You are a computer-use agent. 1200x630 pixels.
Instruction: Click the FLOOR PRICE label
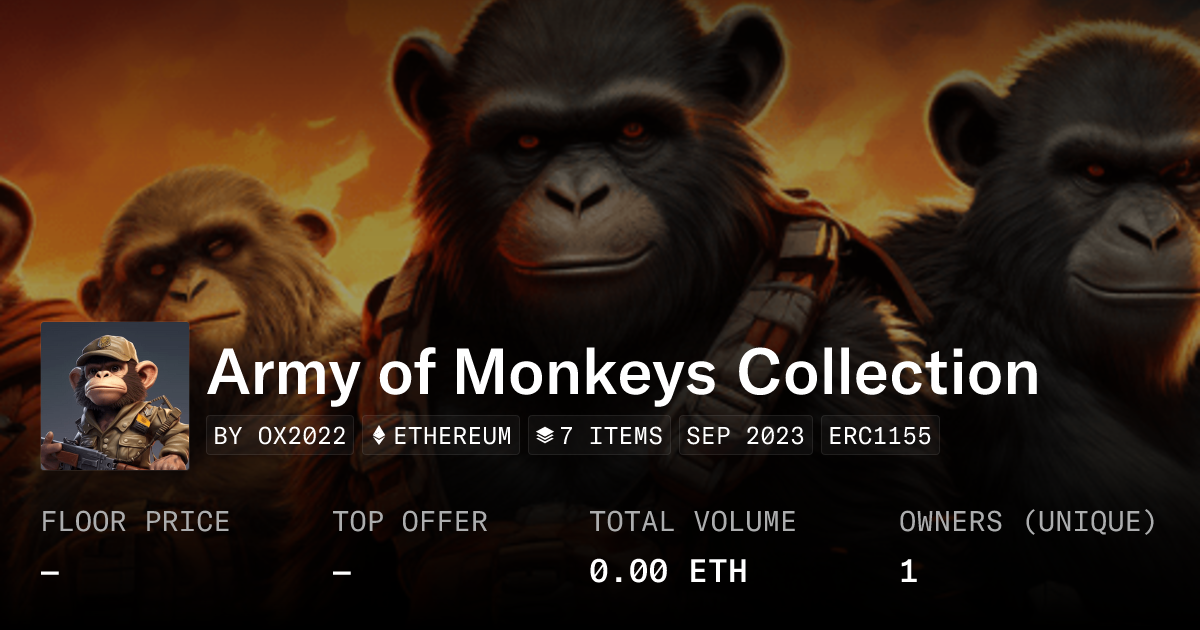point(135,522)
